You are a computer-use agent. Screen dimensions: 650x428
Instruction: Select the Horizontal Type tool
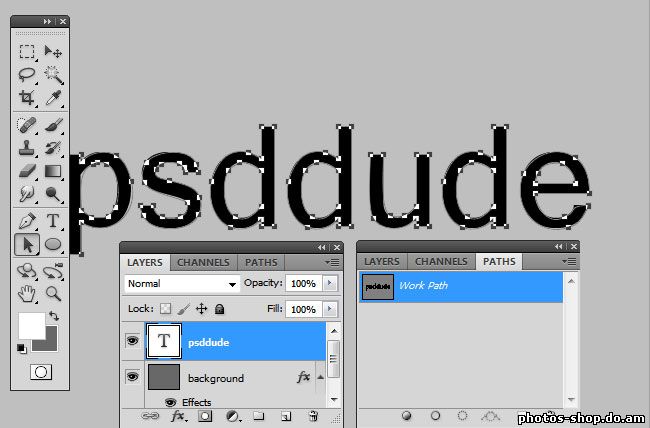pos(53,221)
